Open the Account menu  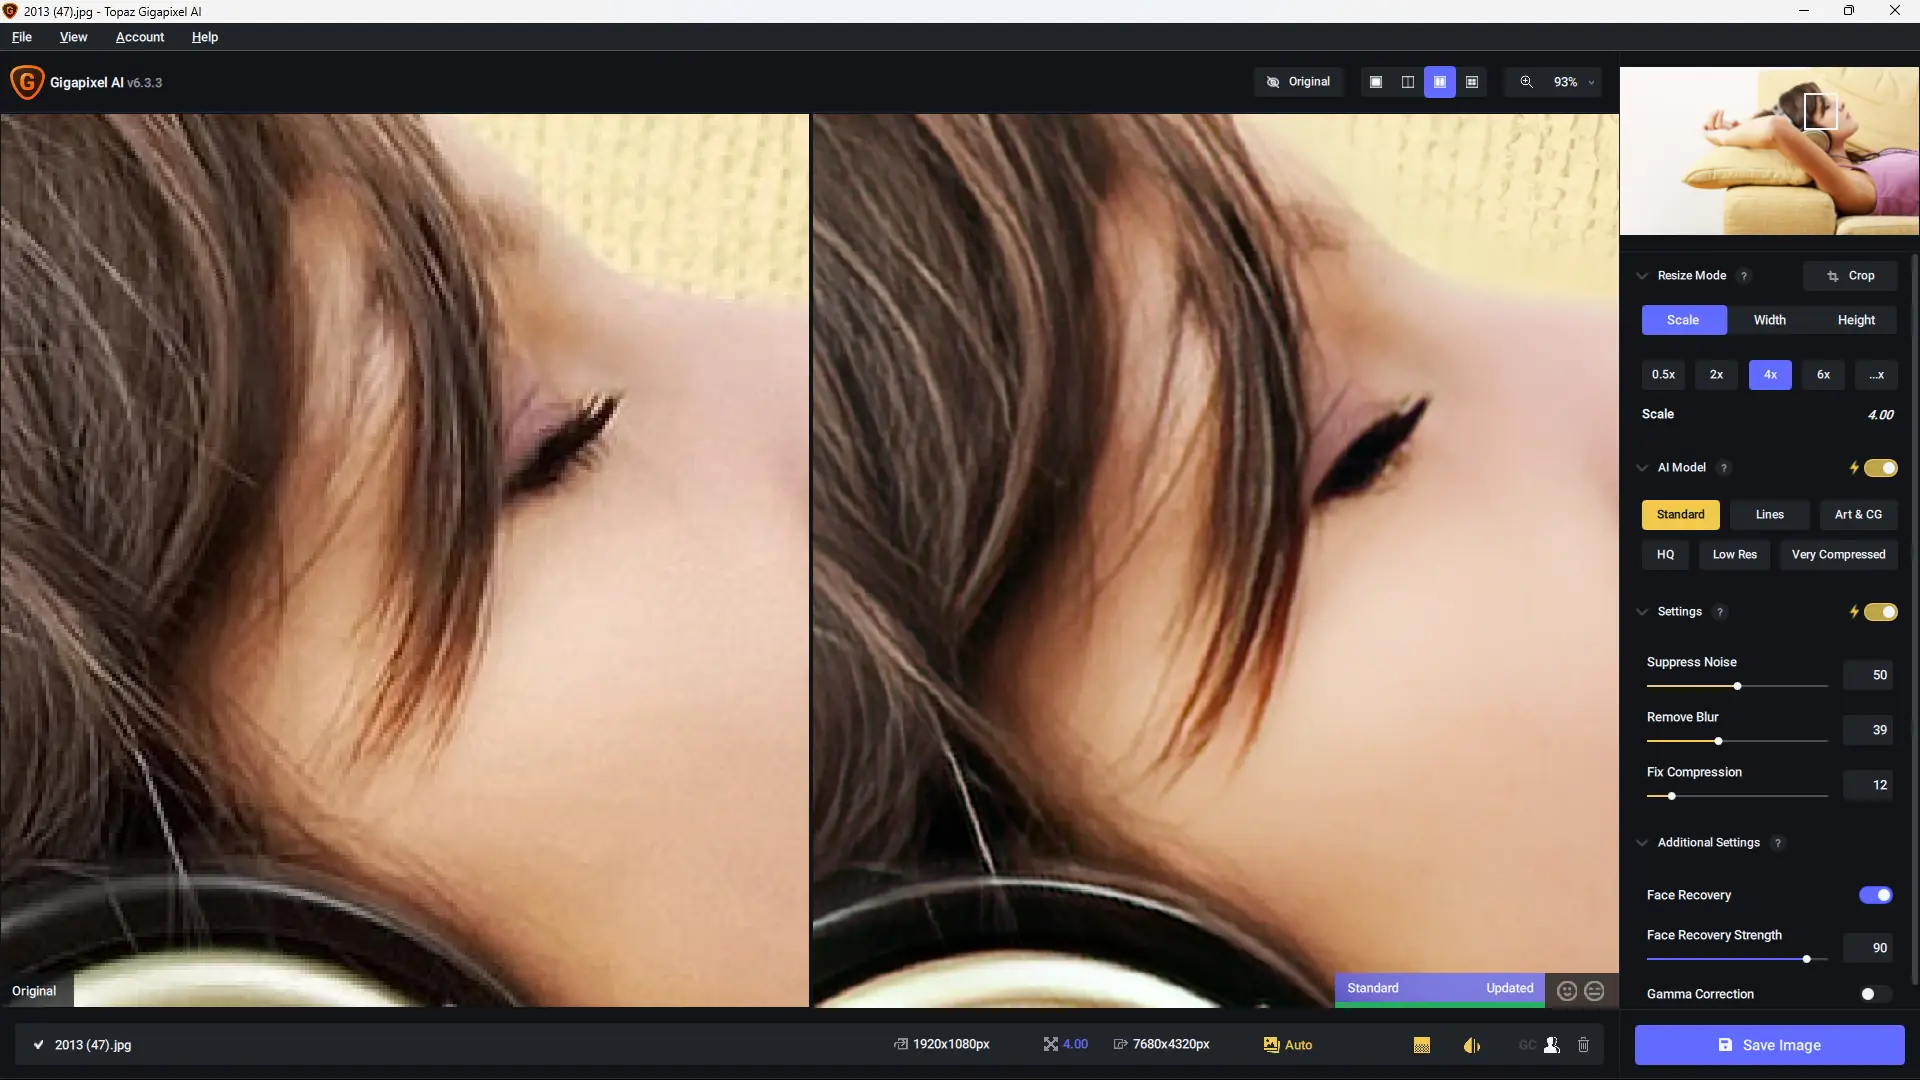pos(140,37)
